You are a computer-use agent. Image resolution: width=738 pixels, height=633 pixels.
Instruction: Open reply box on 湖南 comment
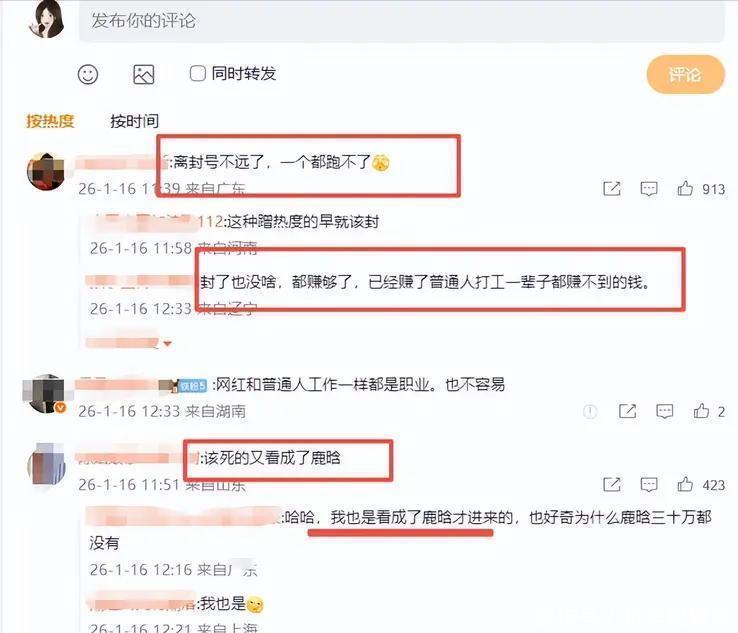pyautogui.click(x=664, y=411)
